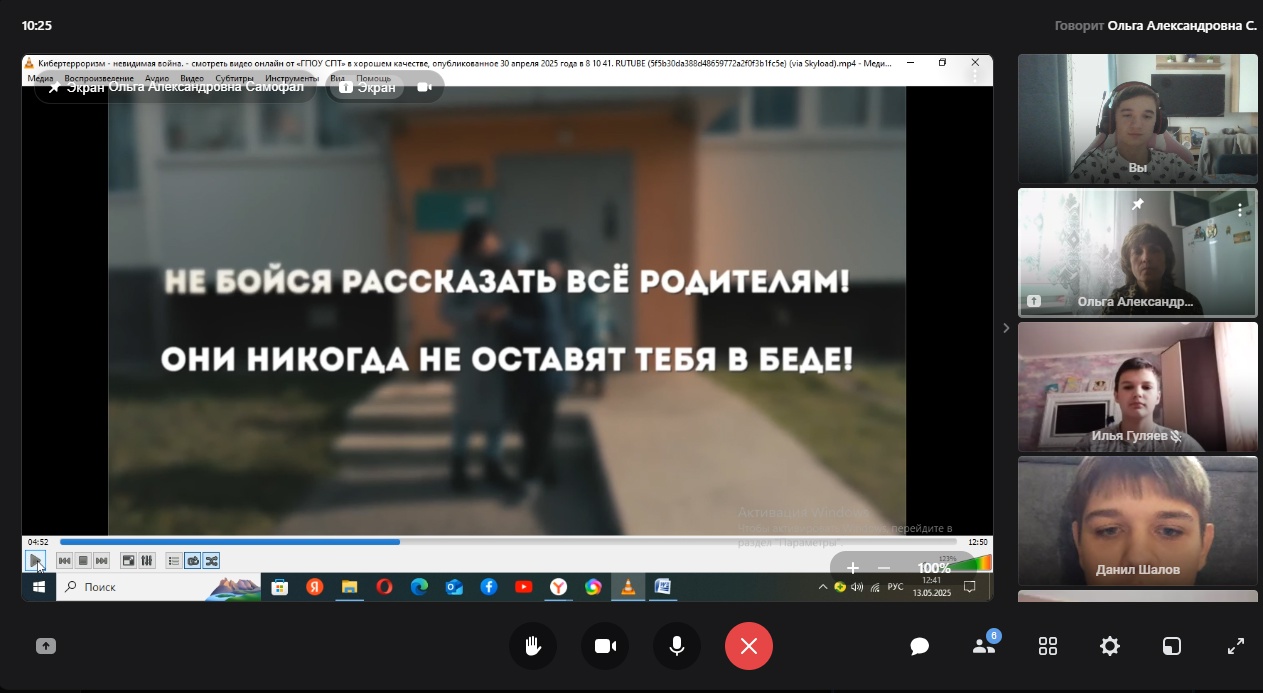Image resolution: width=1263 pixels, height=693 pixels.
Task: Expand the hidden system tray icons
Action: tap(823, 587)
